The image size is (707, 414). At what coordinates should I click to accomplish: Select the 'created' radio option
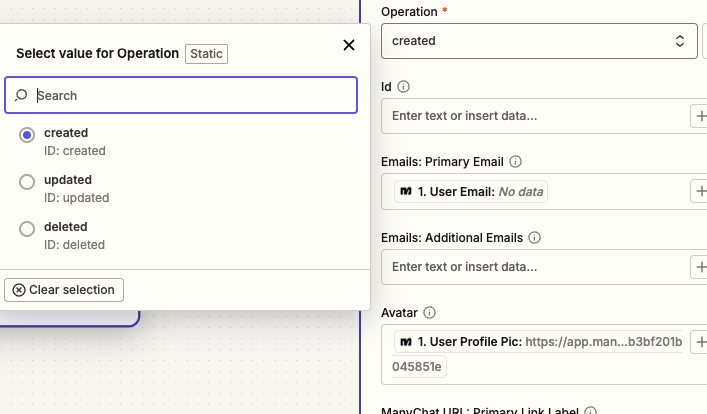[x=28, y=136]
